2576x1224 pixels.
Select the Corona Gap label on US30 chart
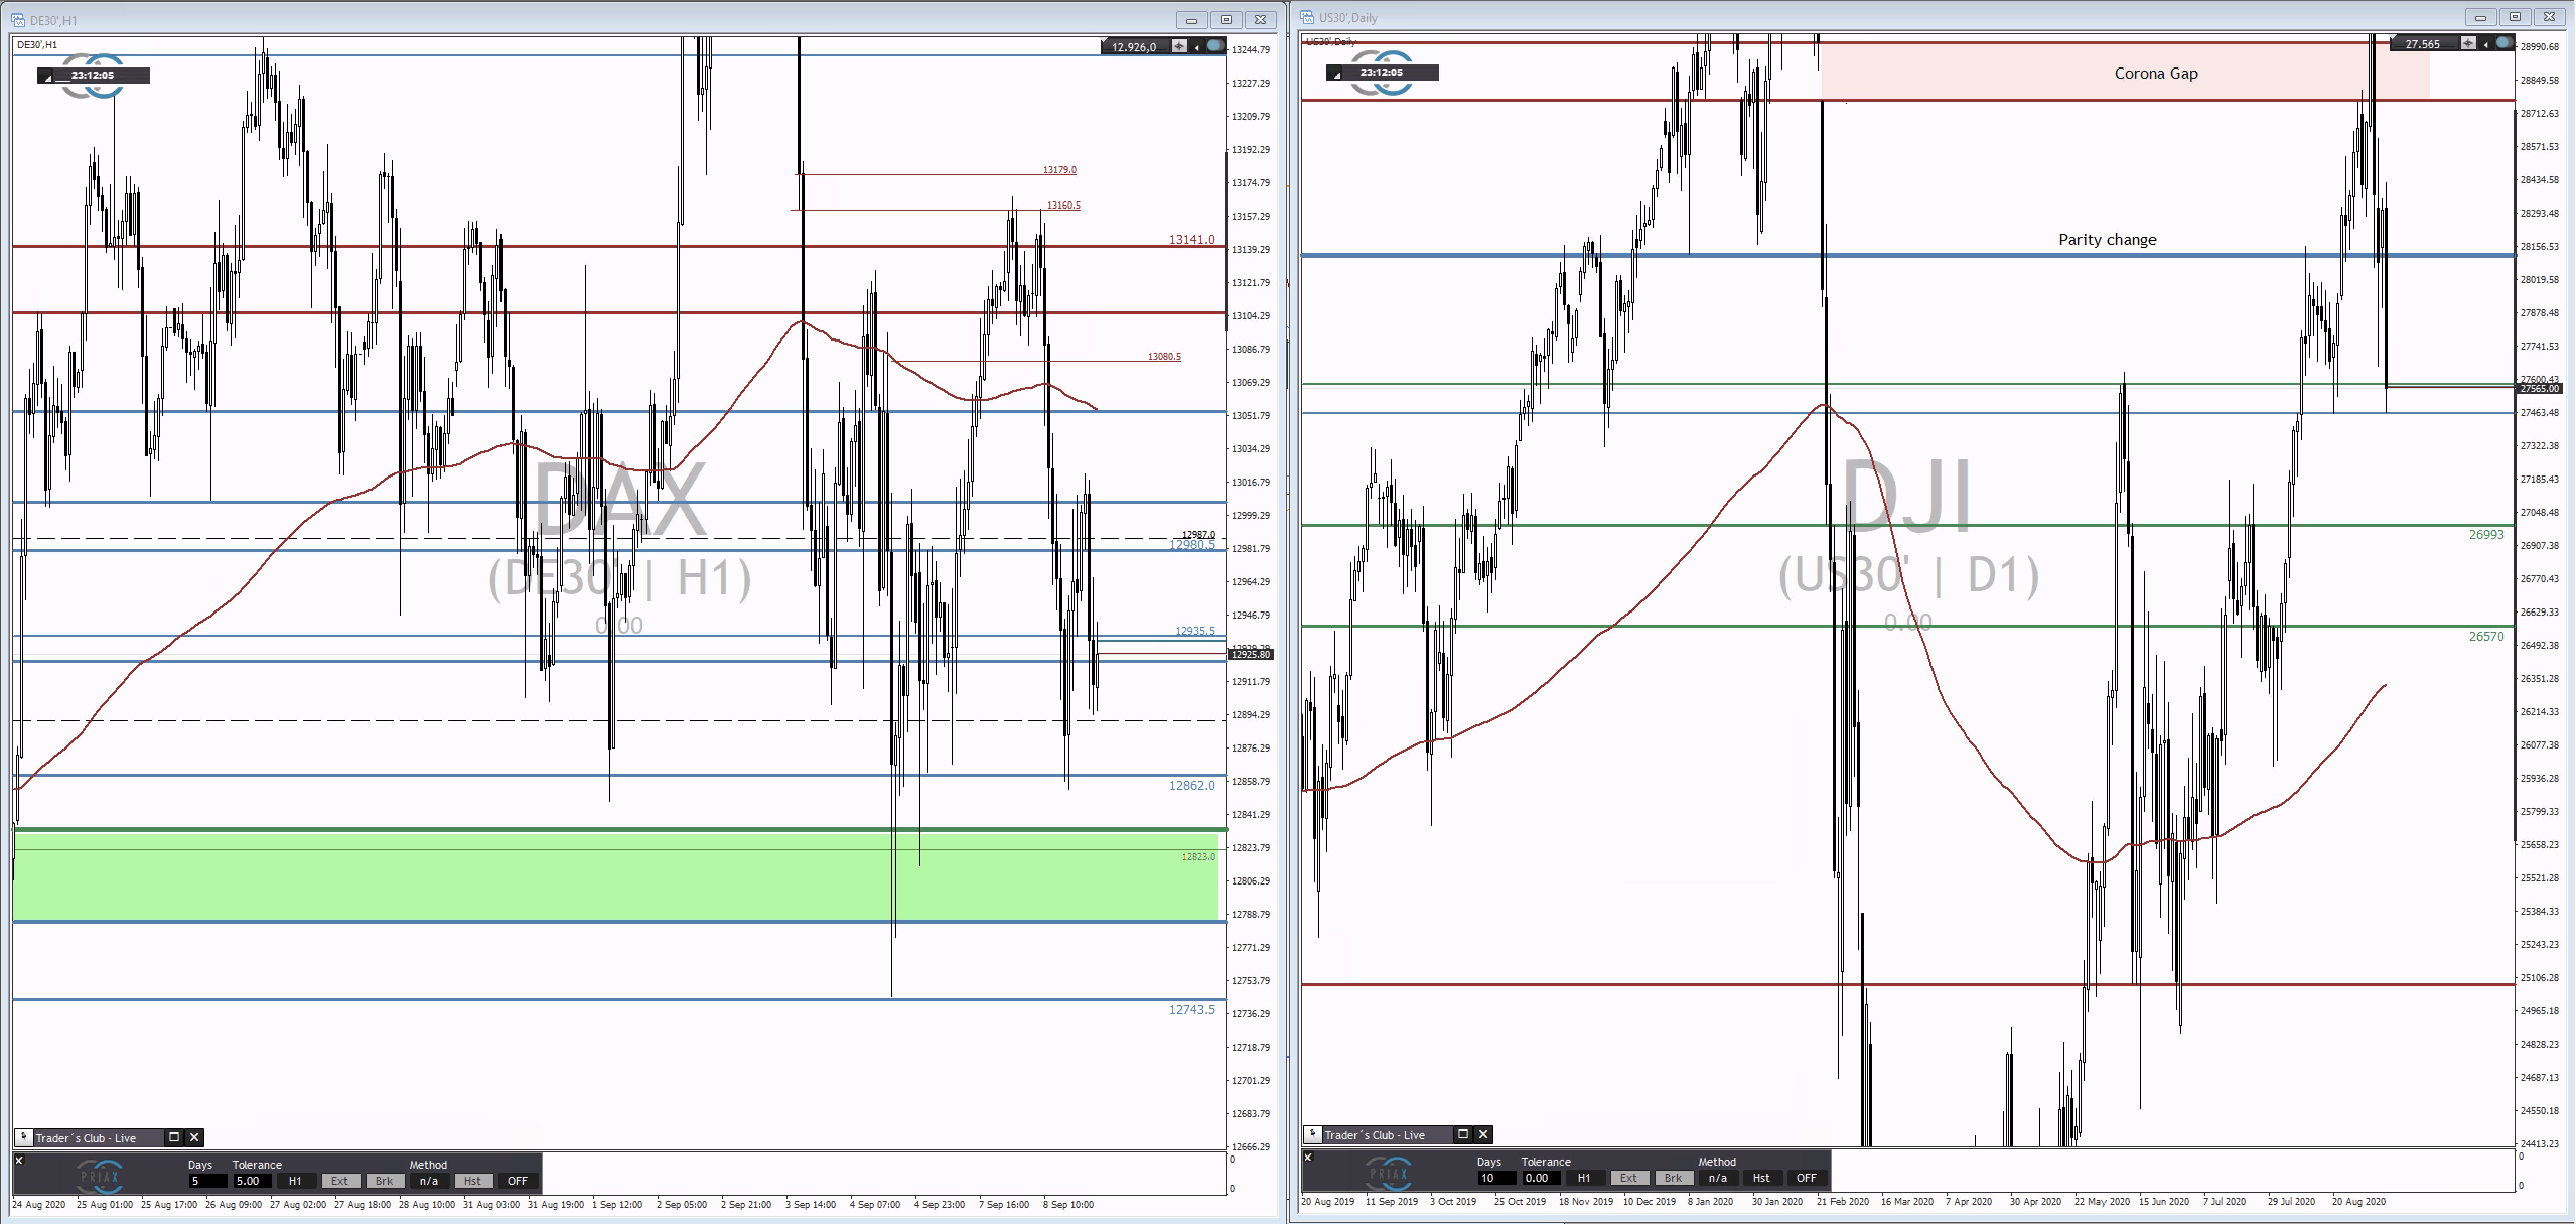tap(2156, 73)
